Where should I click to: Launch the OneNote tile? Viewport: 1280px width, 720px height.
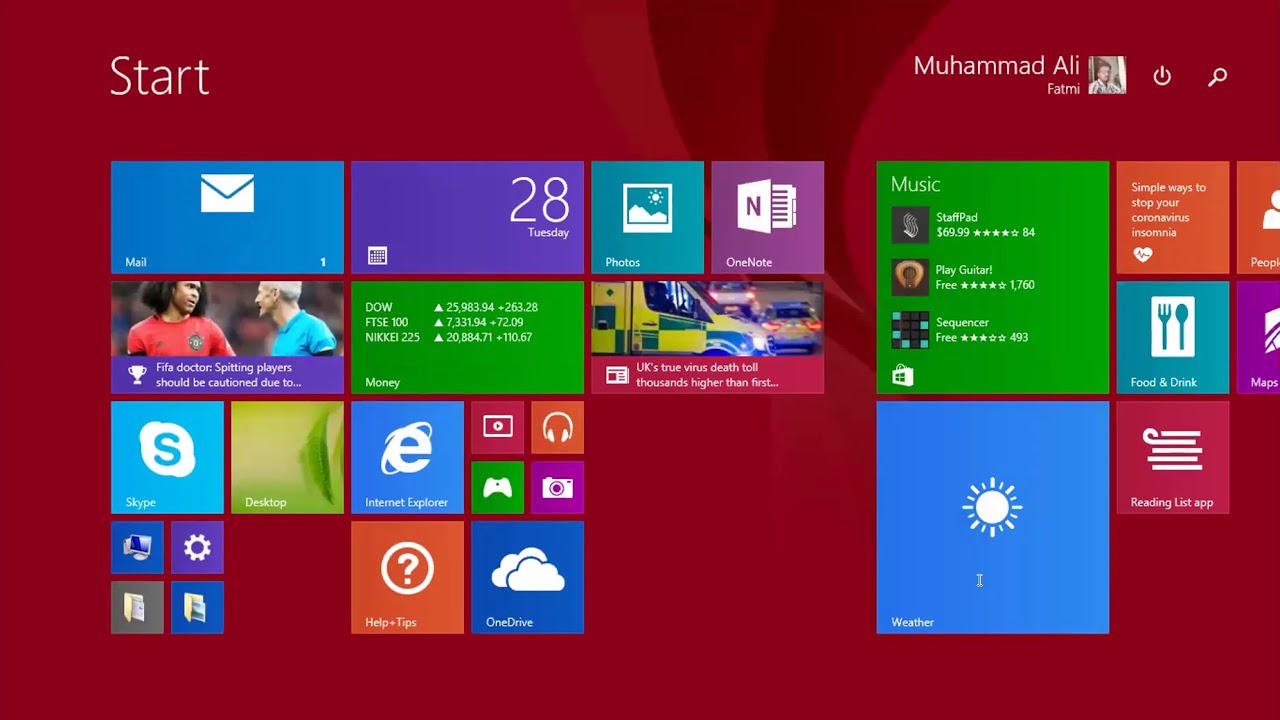[x=767, y=217]
